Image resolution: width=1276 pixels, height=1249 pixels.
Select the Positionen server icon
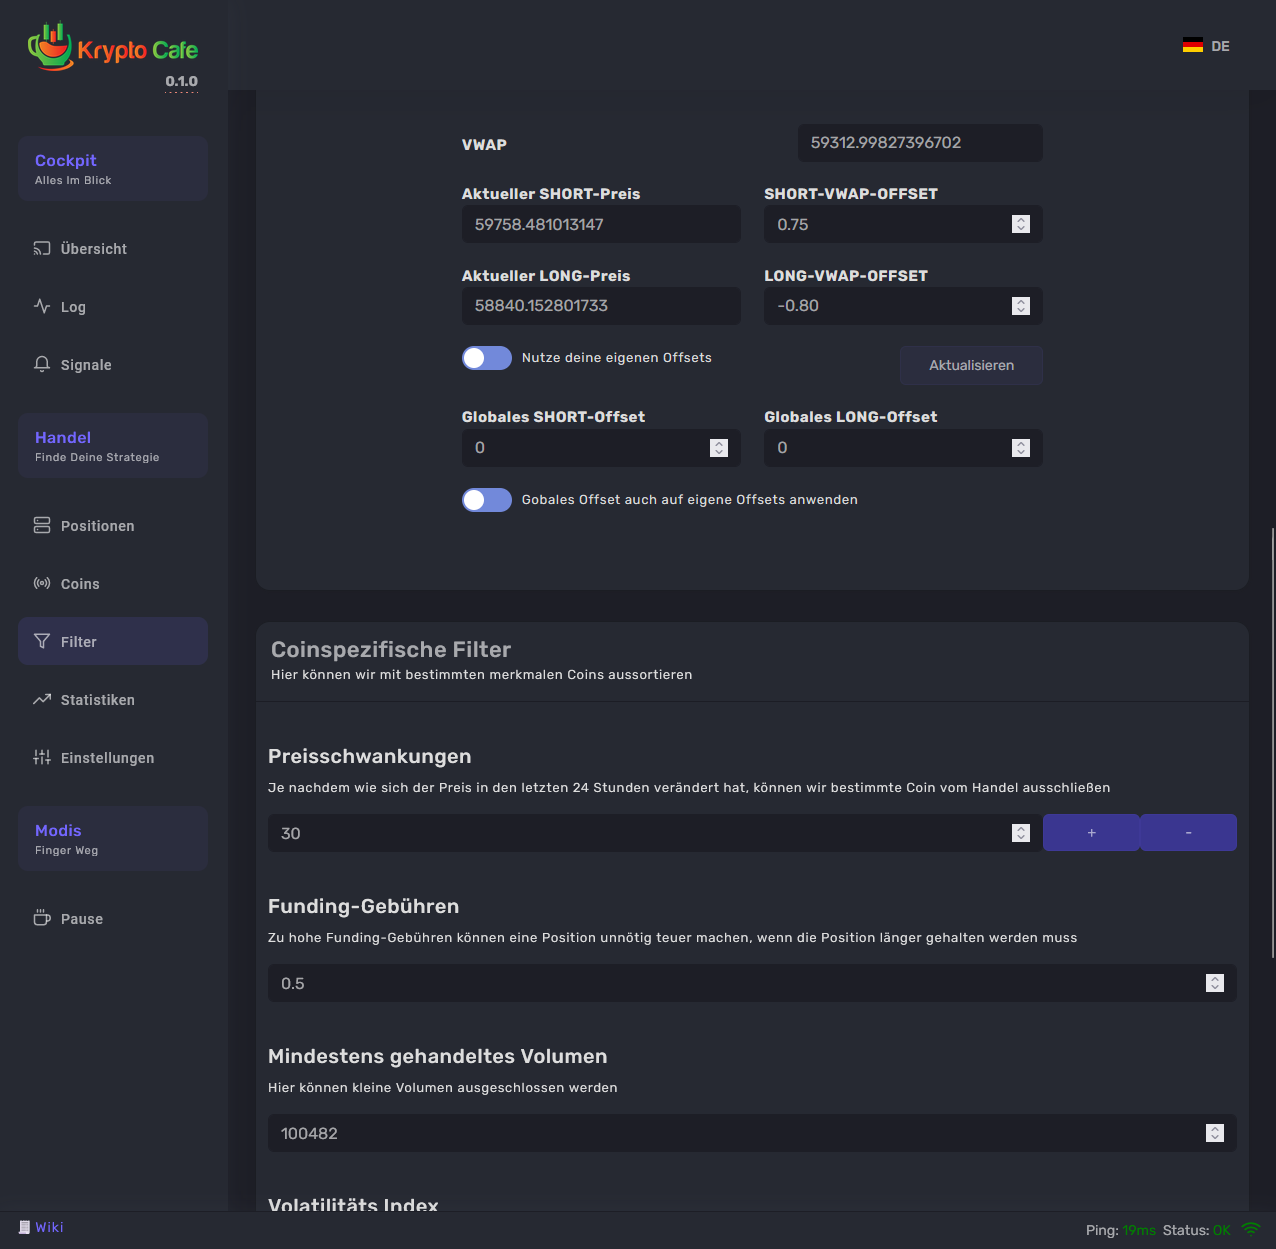(42, 525)
